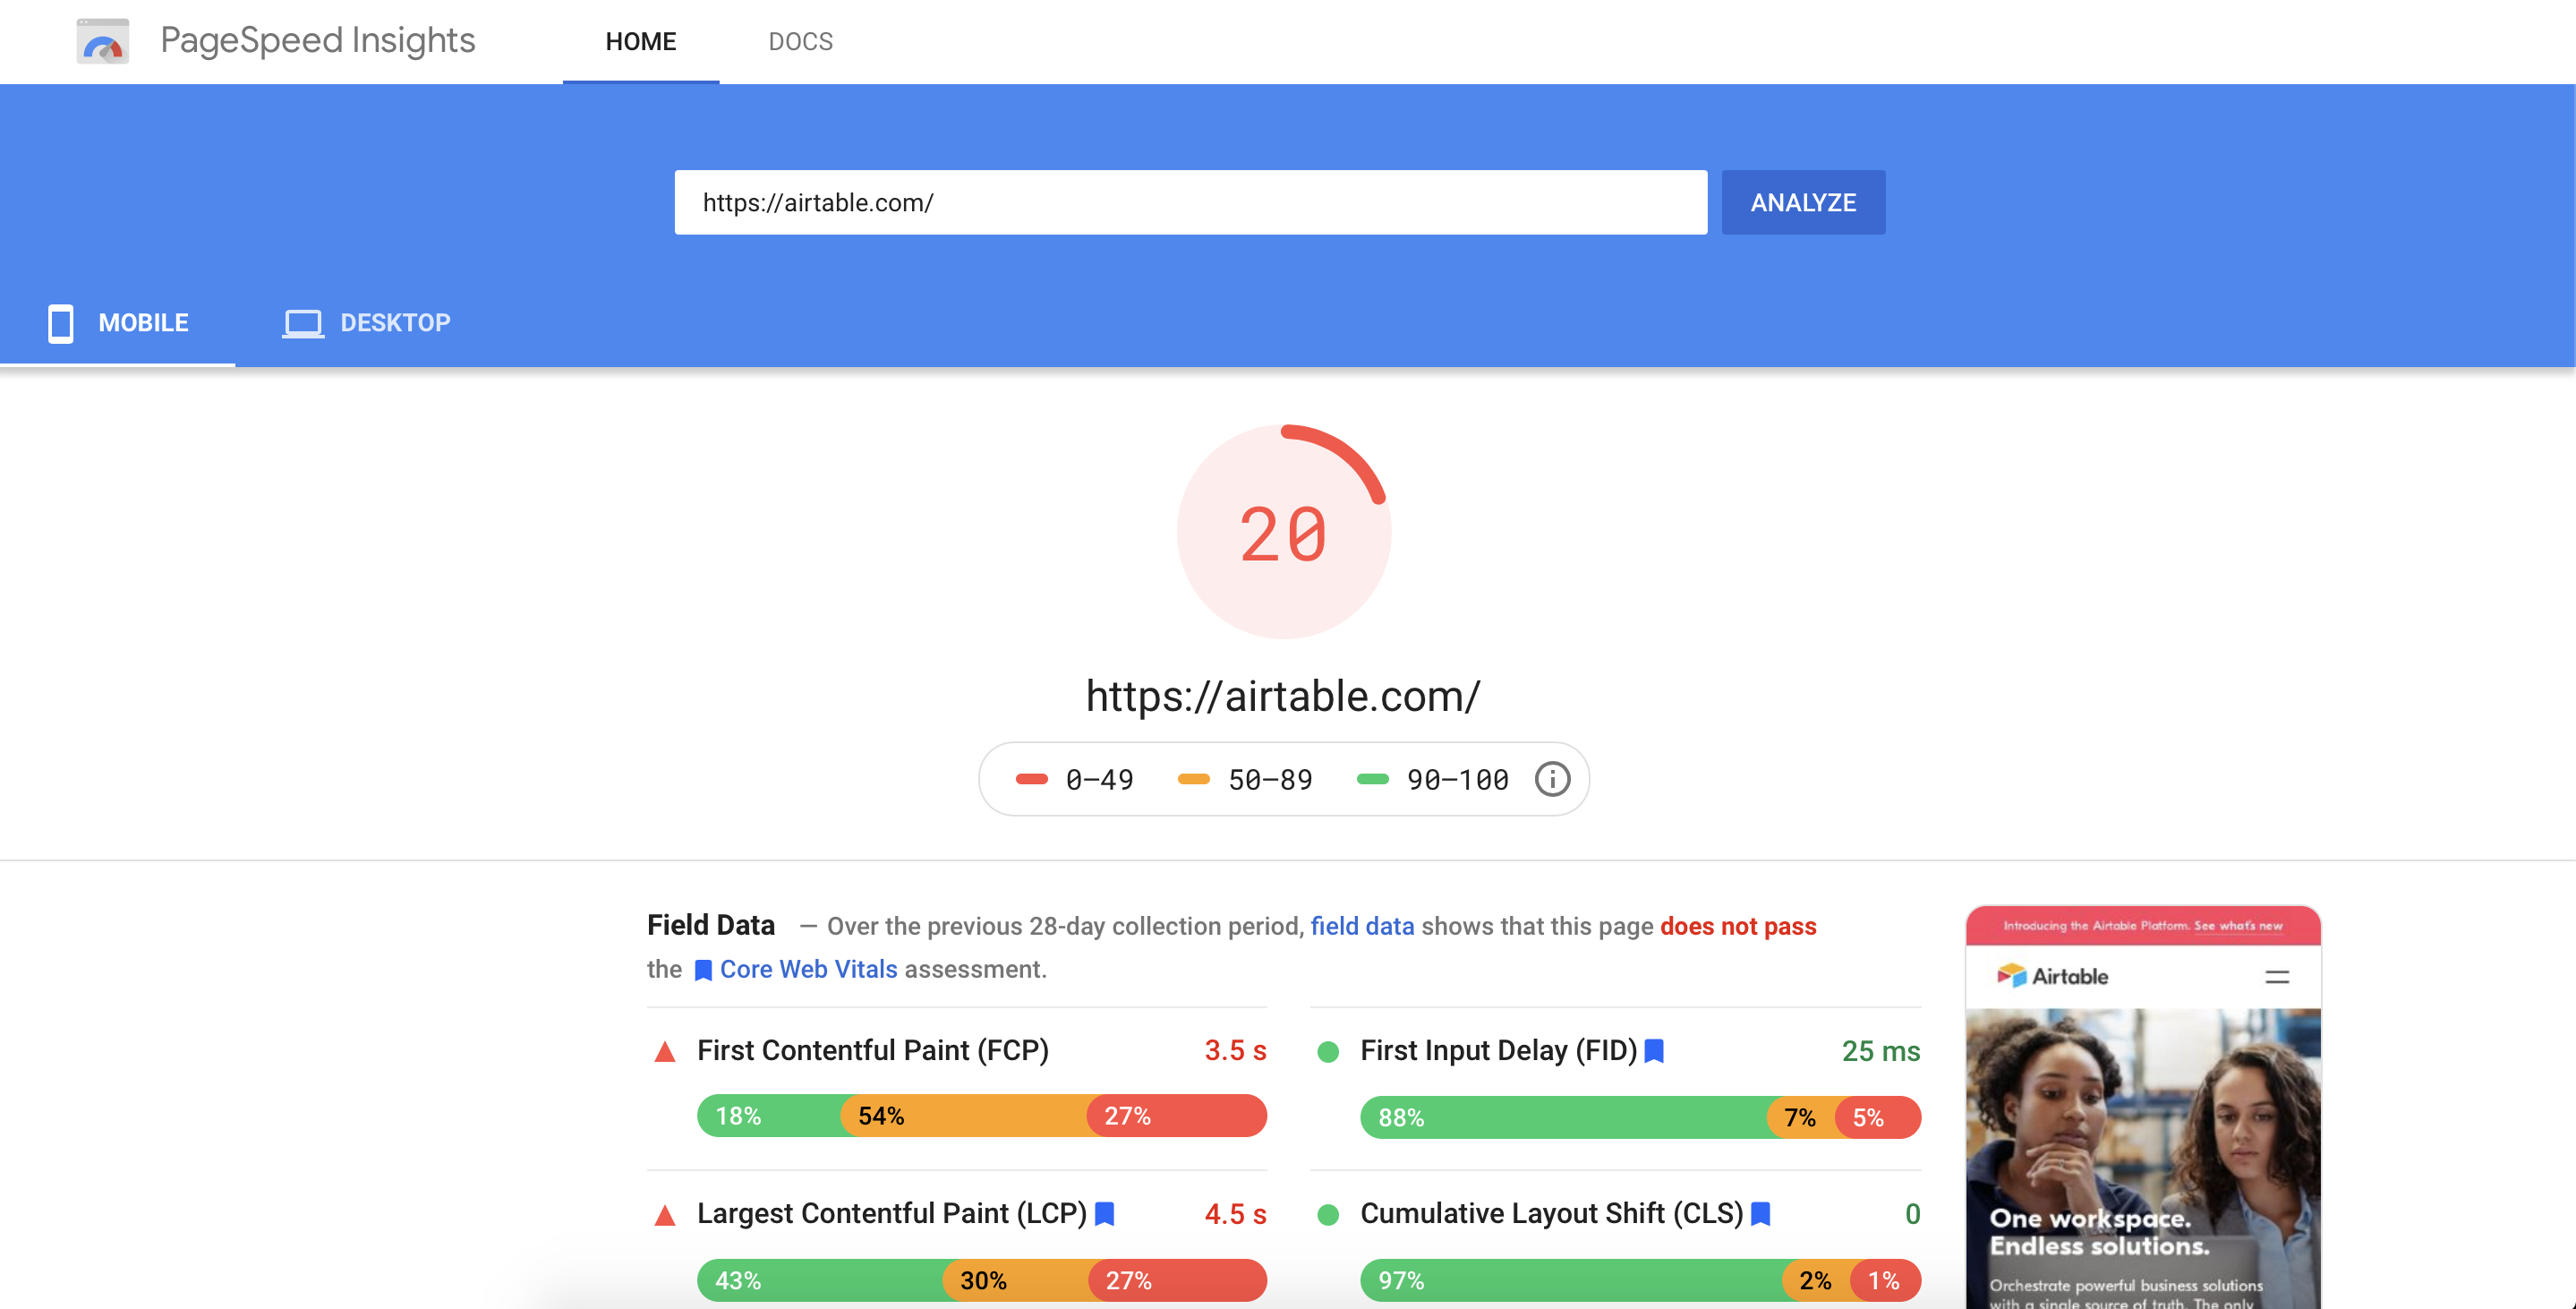Click the URL input field

pos(1190,202)
